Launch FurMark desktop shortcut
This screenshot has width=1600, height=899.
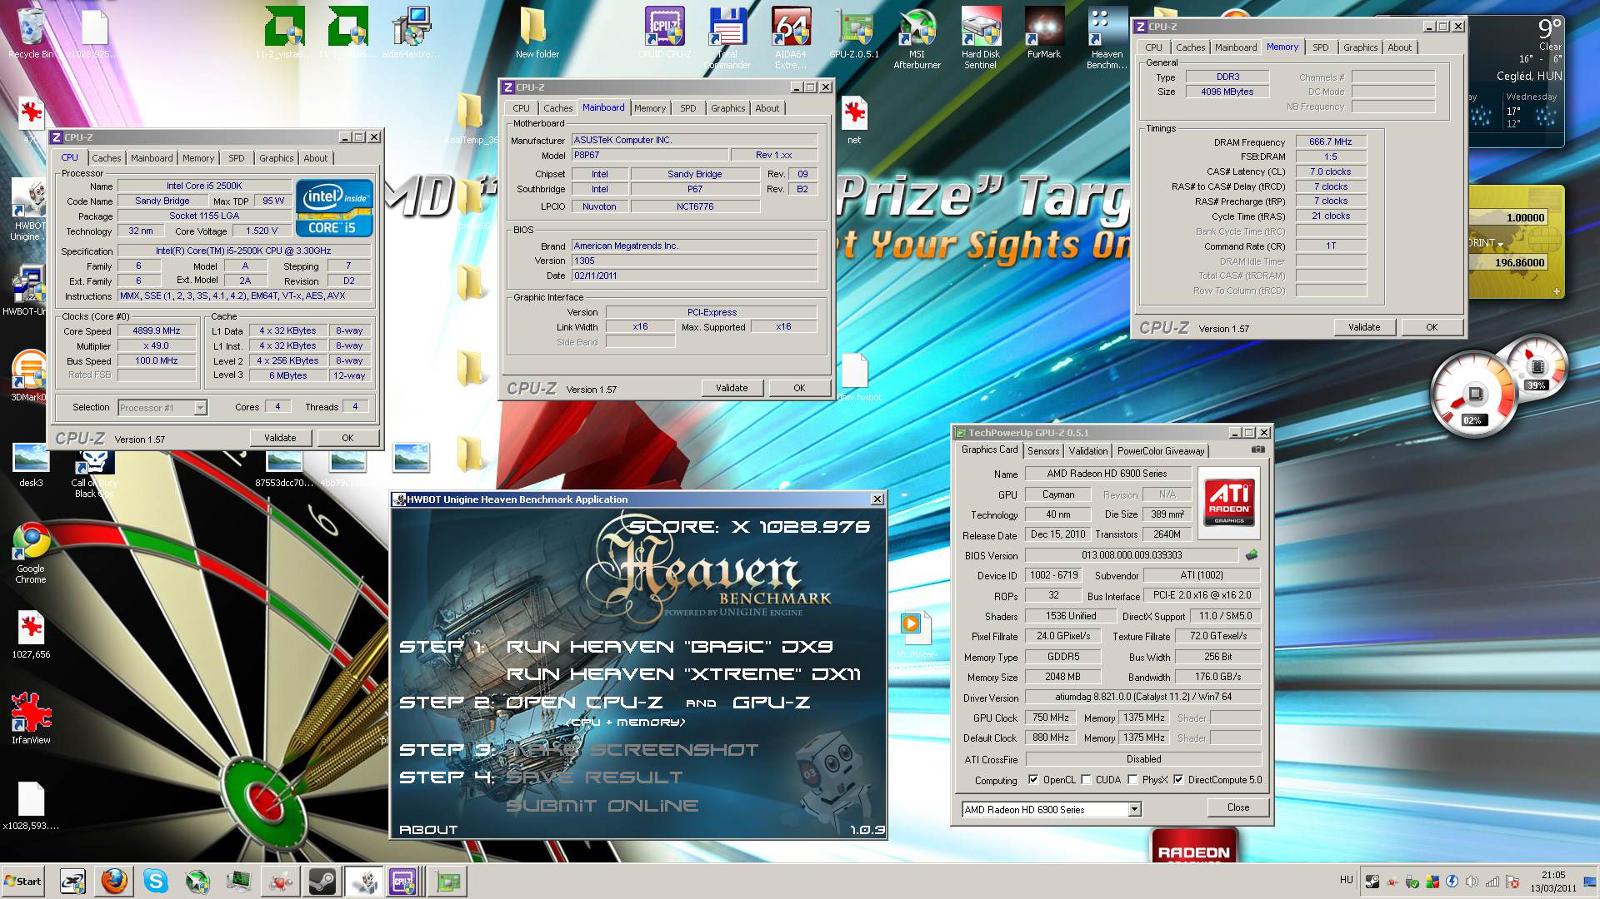click(x=1043, y=33)
